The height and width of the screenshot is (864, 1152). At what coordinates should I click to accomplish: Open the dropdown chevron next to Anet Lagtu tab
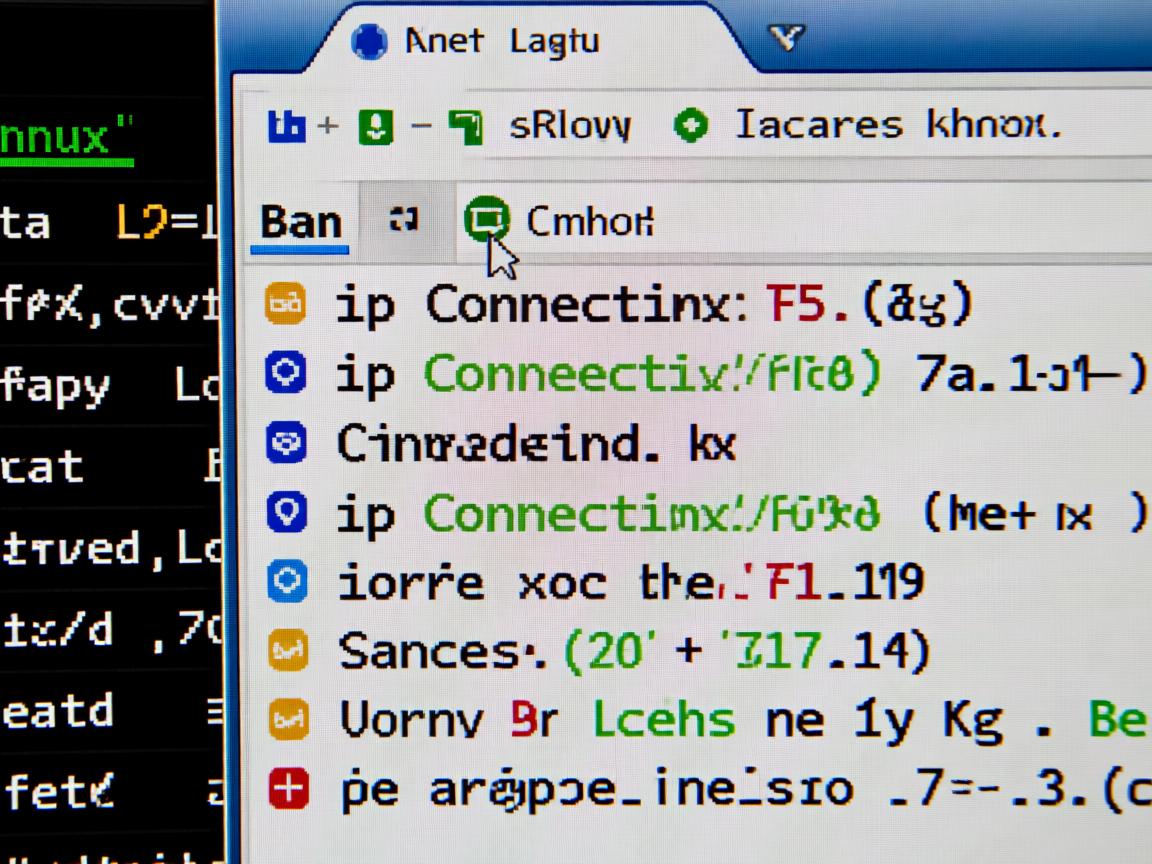pos(785,39)
